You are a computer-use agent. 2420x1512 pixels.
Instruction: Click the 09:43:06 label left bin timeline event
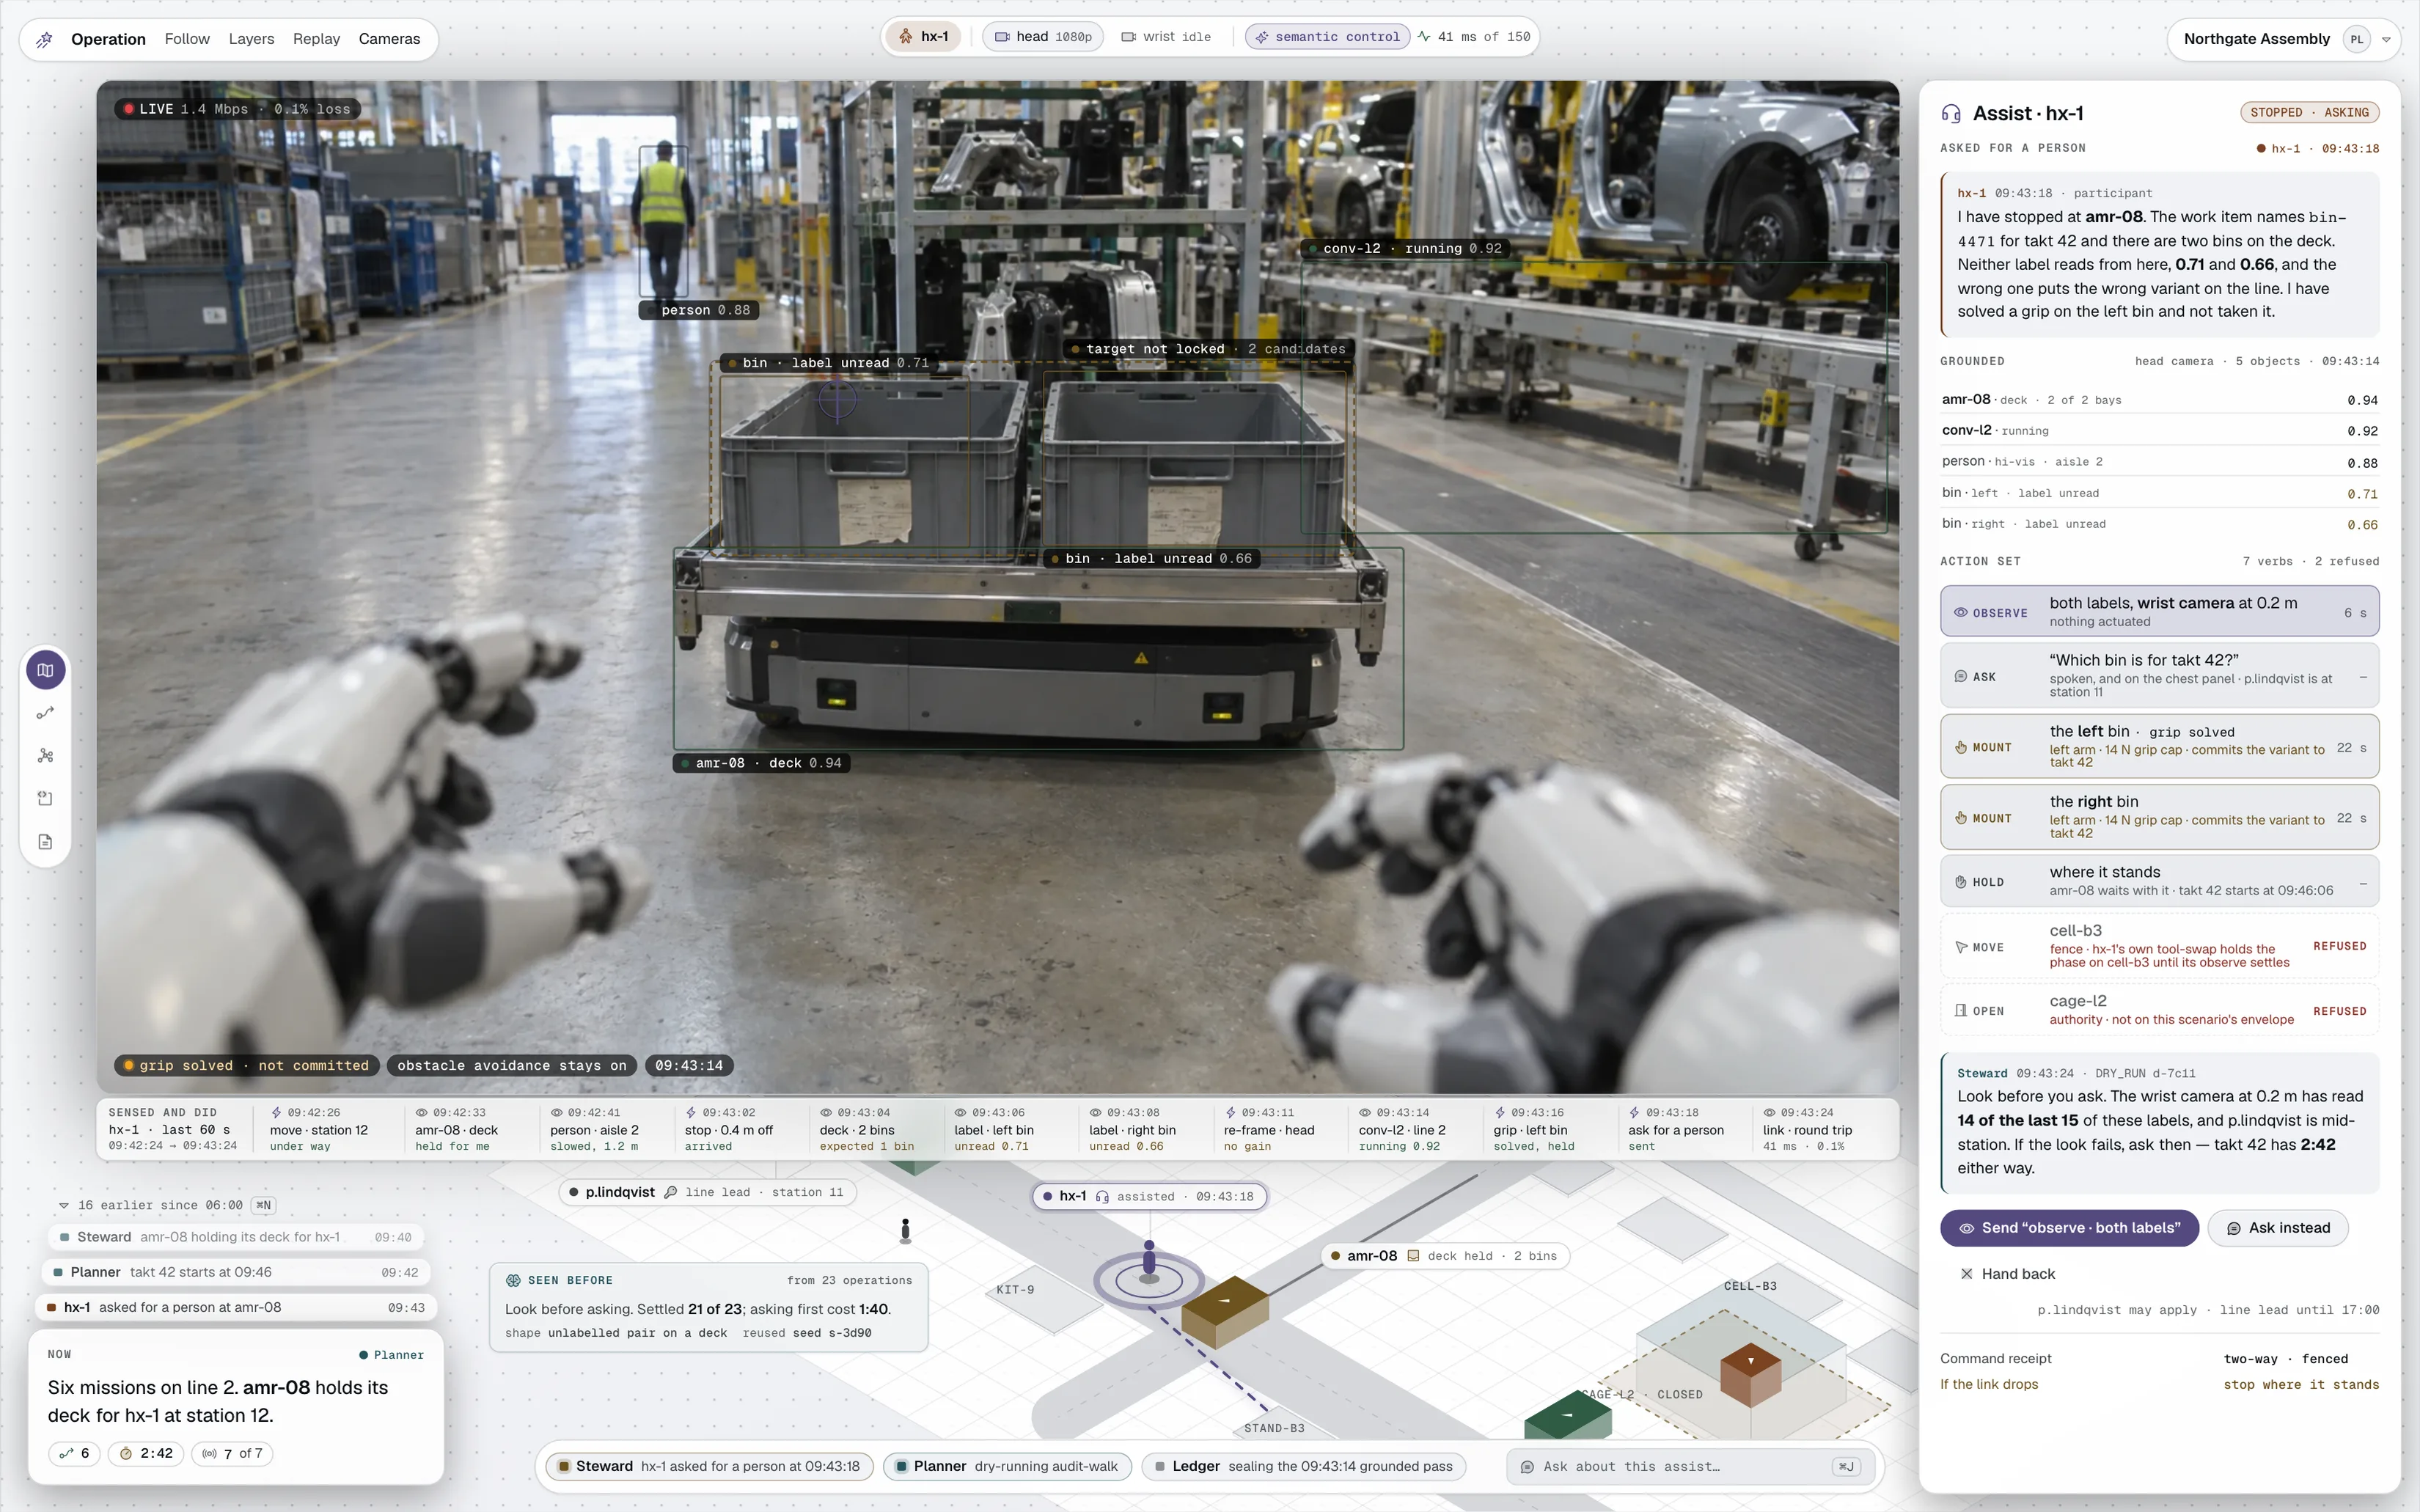tap(1010, 1129)
